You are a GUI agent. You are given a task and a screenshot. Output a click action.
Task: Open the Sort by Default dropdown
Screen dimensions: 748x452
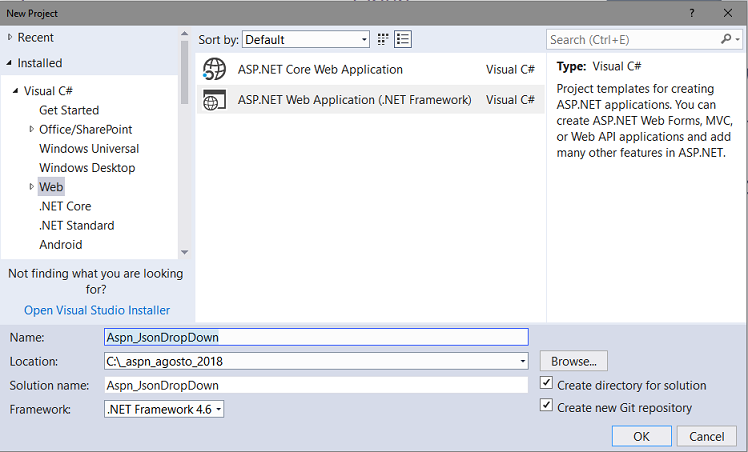point(306,39)
